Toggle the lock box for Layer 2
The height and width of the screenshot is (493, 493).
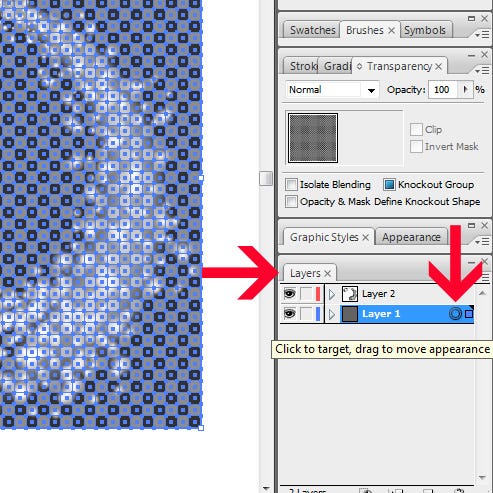point(306,294)
